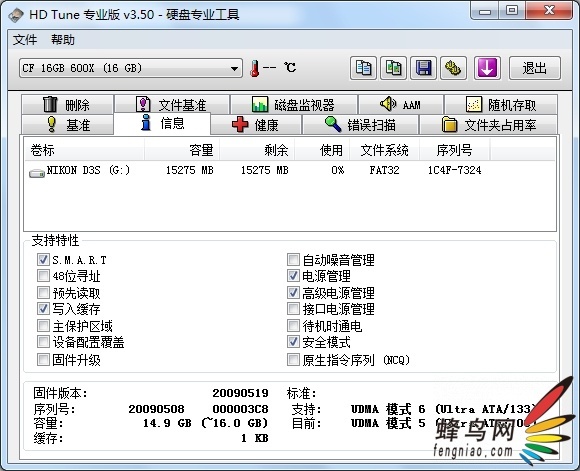This screenshot has width=580, height=471.
Task: Select the 信息 info tab
Action: (162, 123)
